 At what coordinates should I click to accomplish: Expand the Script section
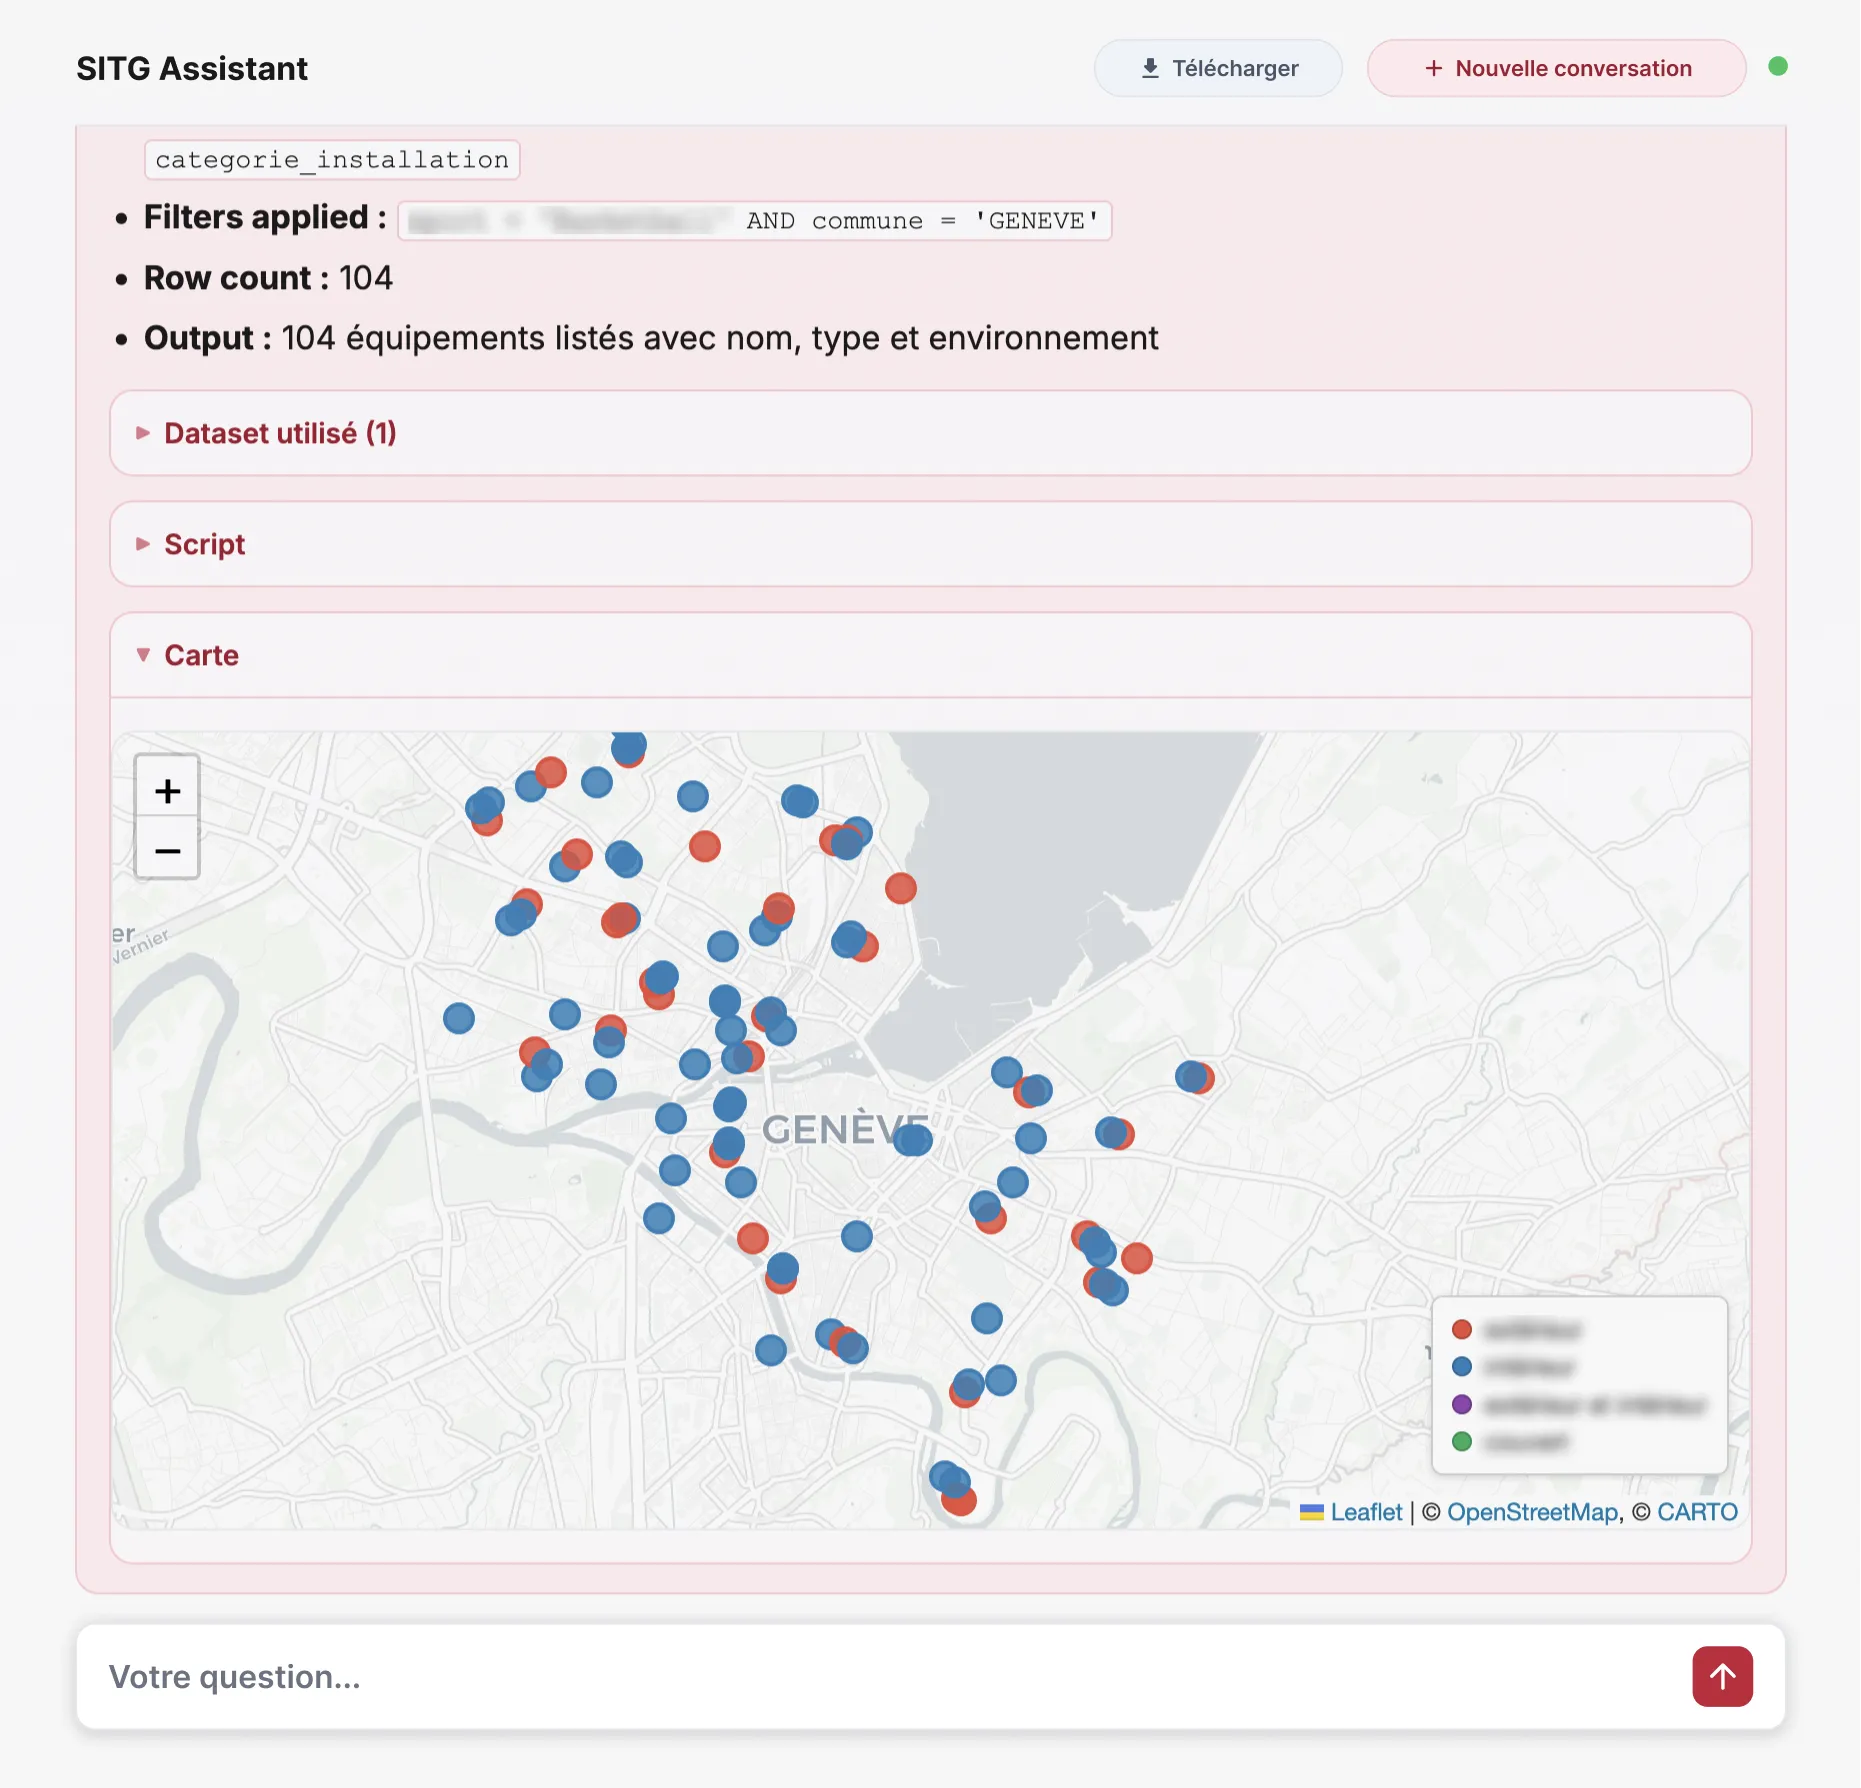(x=930, y=544)
